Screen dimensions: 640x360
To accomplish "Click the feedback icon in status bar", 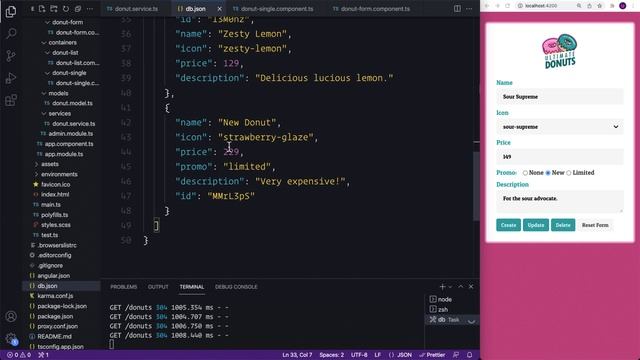I will pyautogui.click(x=456, y=355).
